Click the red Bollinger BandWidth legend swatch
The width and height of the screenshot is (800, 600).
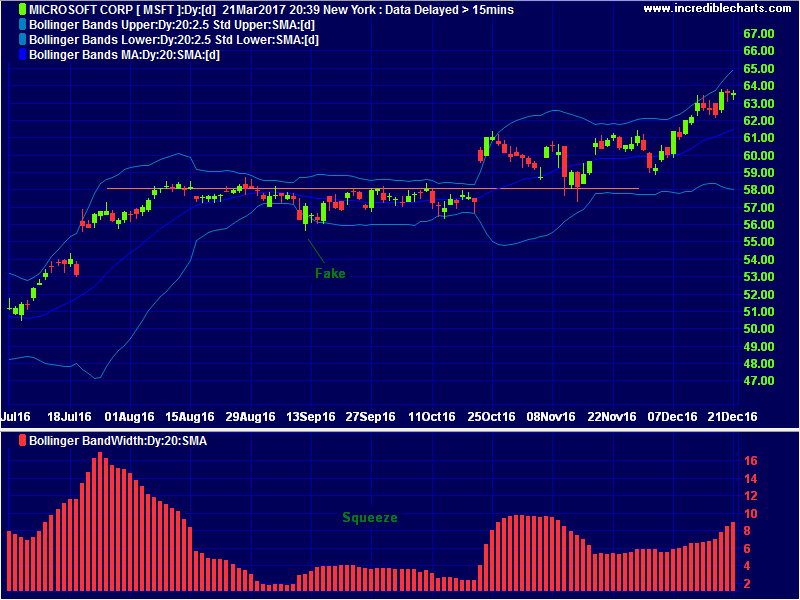[x=22, y=441]
